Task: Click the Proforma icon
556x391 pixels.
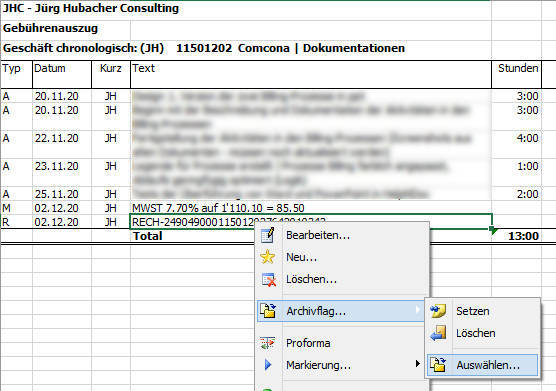Action: click(x=268, y=343)
